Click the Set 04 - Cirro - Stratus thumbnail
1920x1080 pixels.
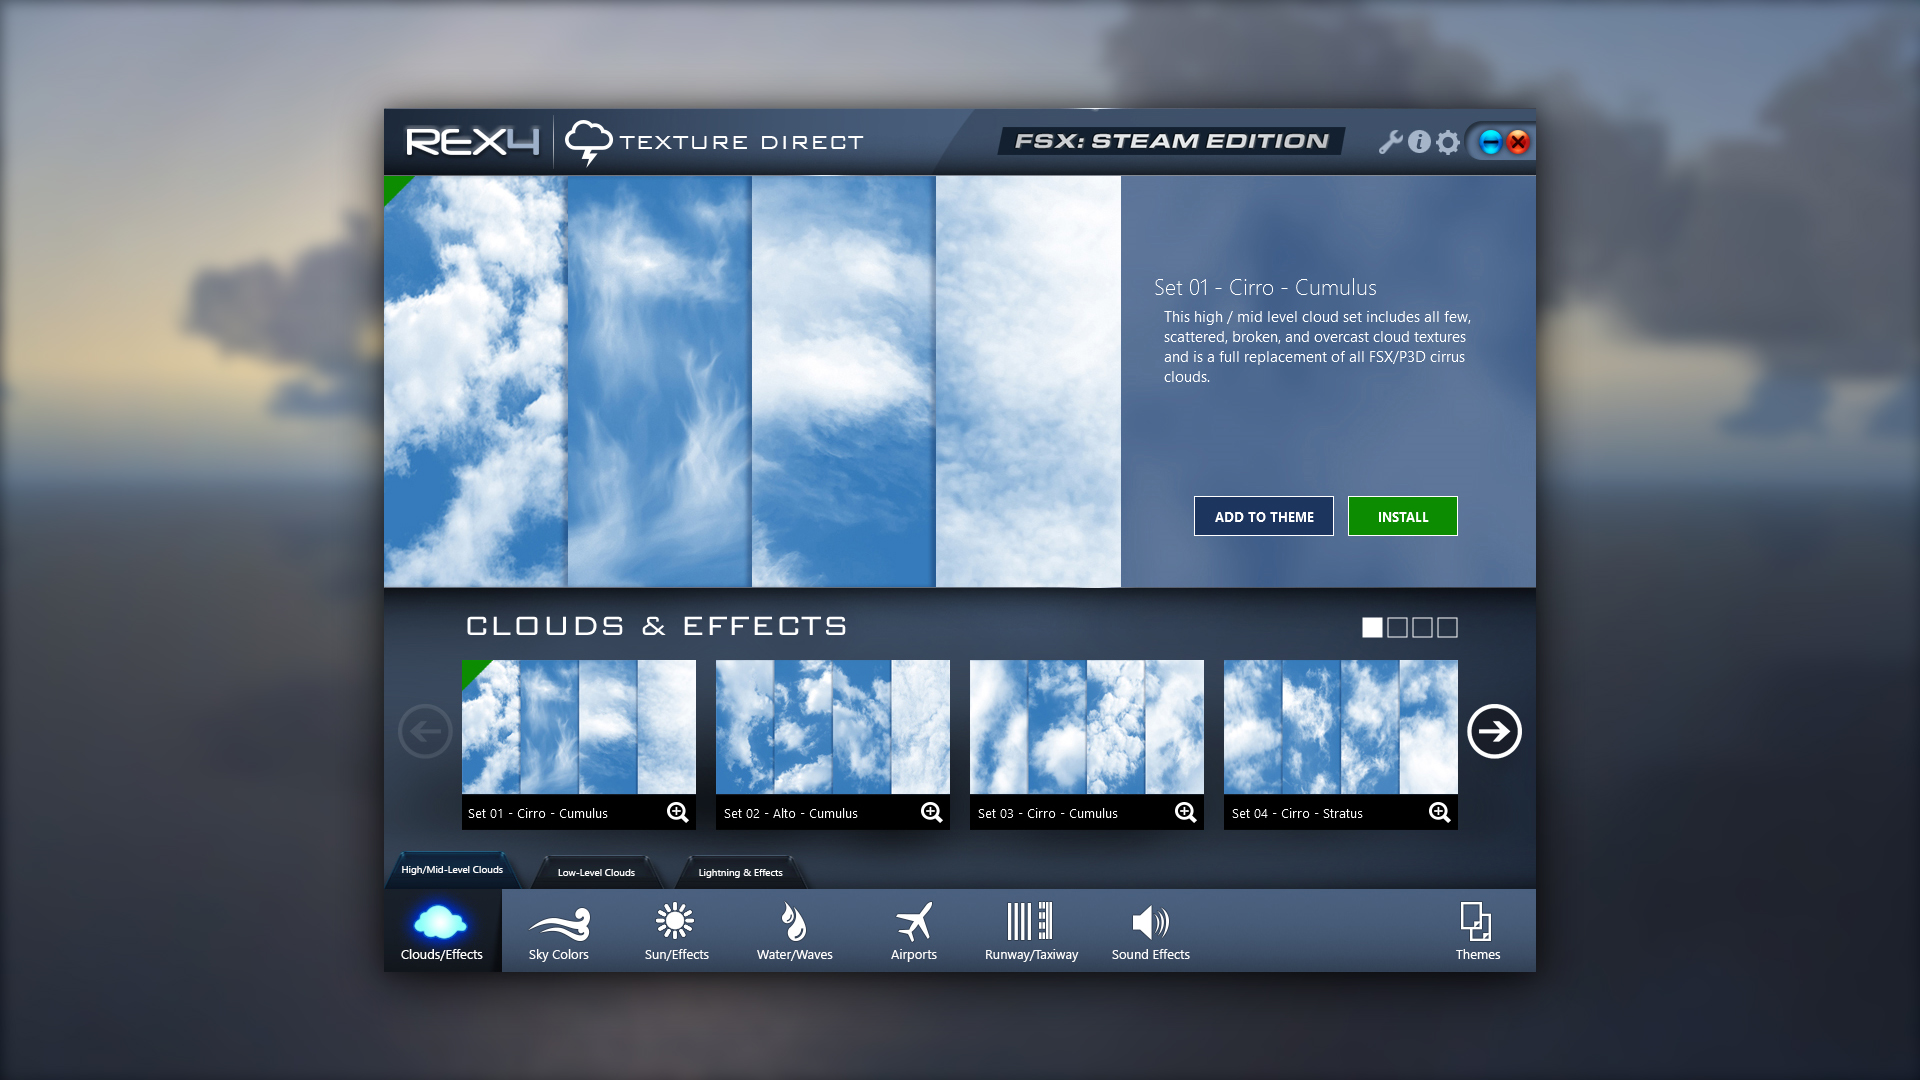[x=1340, y=727]
